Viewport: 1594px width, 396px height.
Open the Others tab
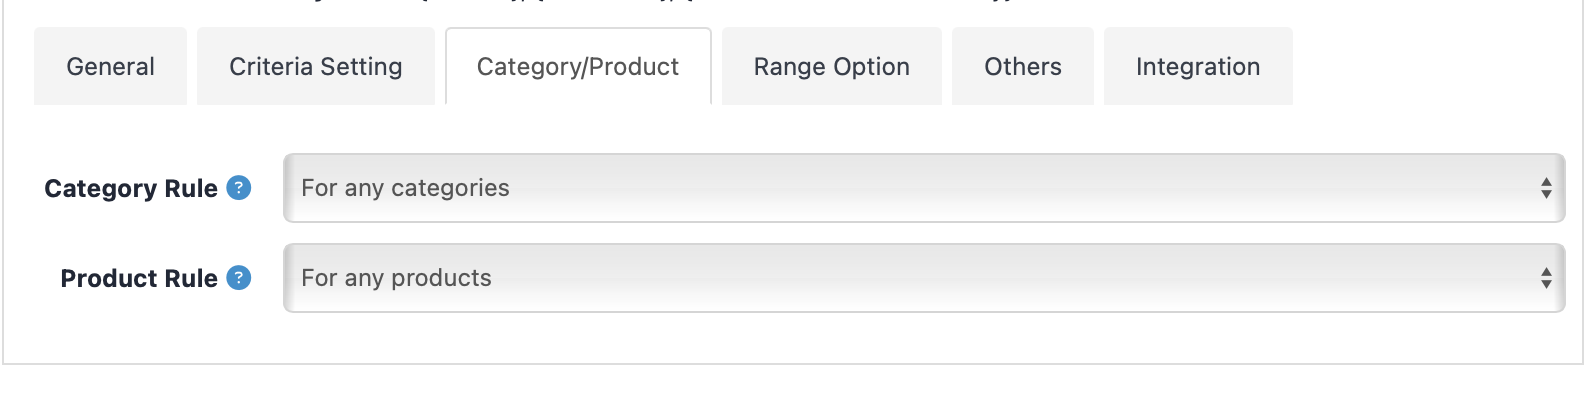coord(1023,67)
